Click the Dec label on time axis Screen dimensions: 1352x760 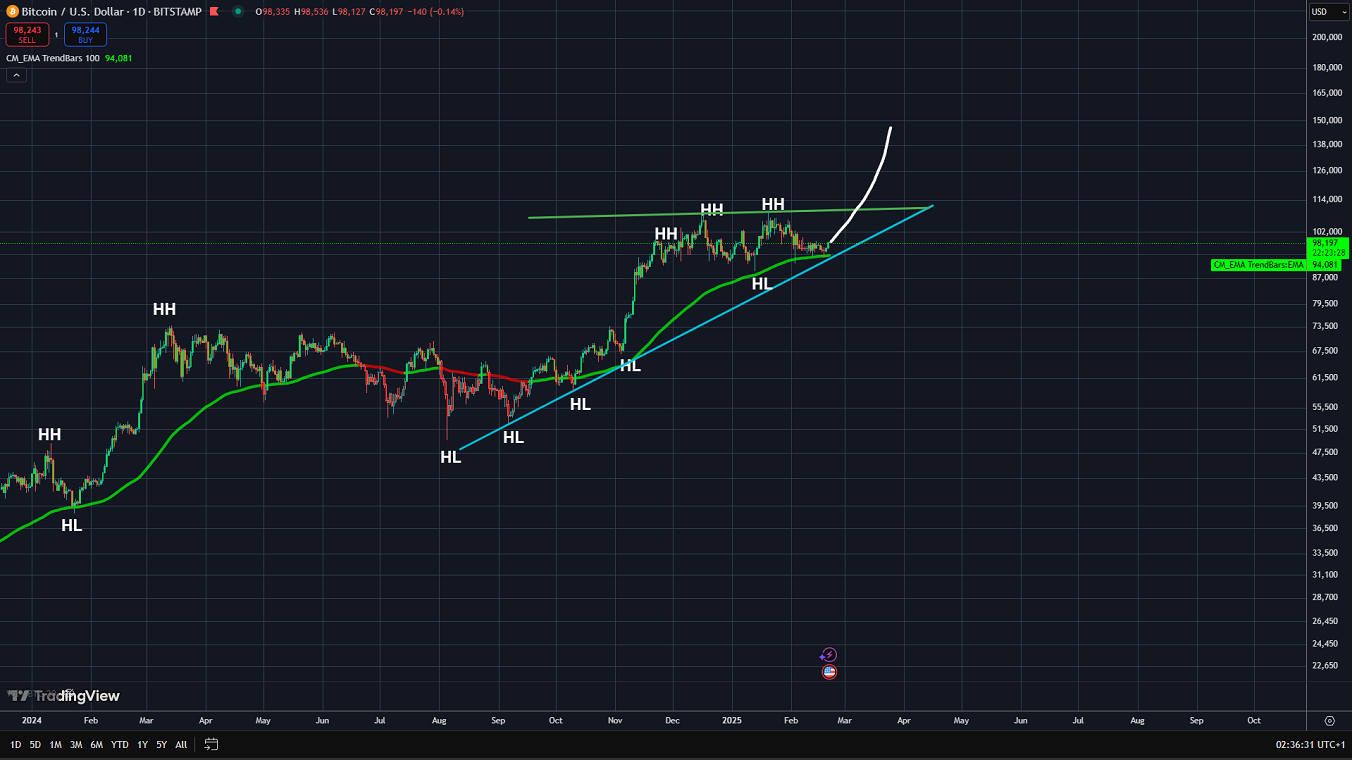pos(673,720)
